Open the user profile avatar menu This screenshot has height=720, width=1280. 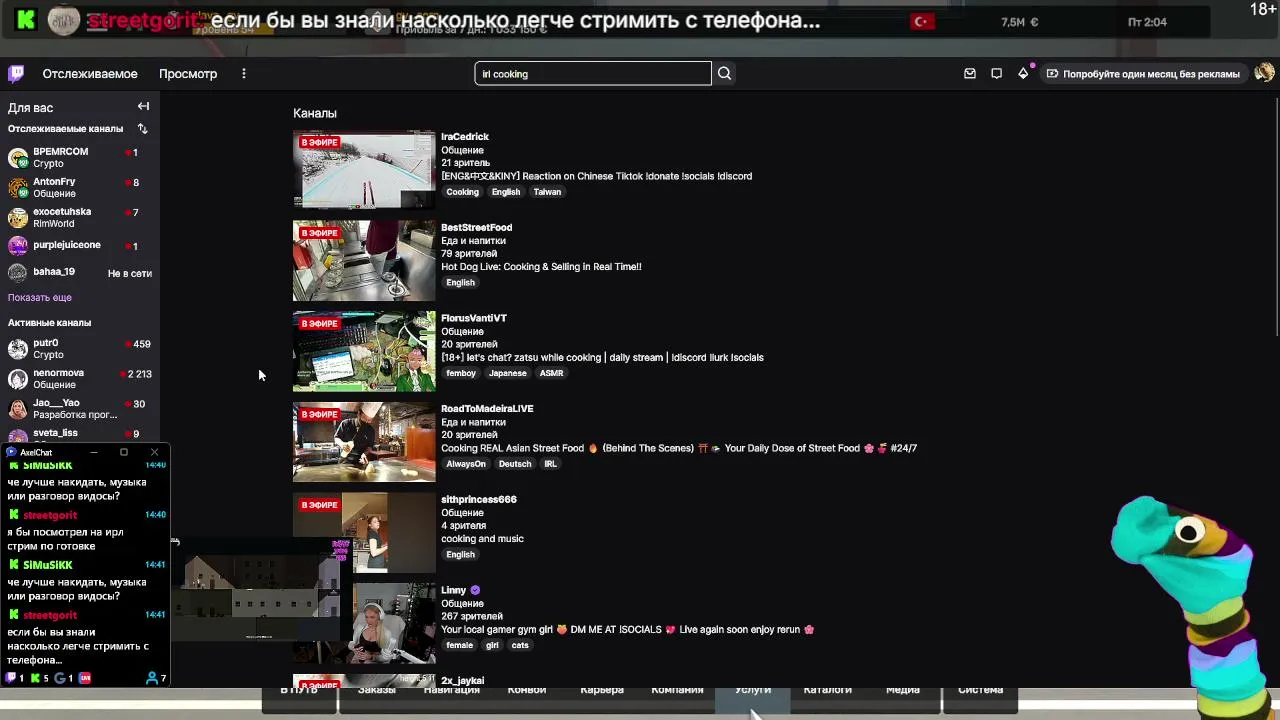coord(1264,73)
